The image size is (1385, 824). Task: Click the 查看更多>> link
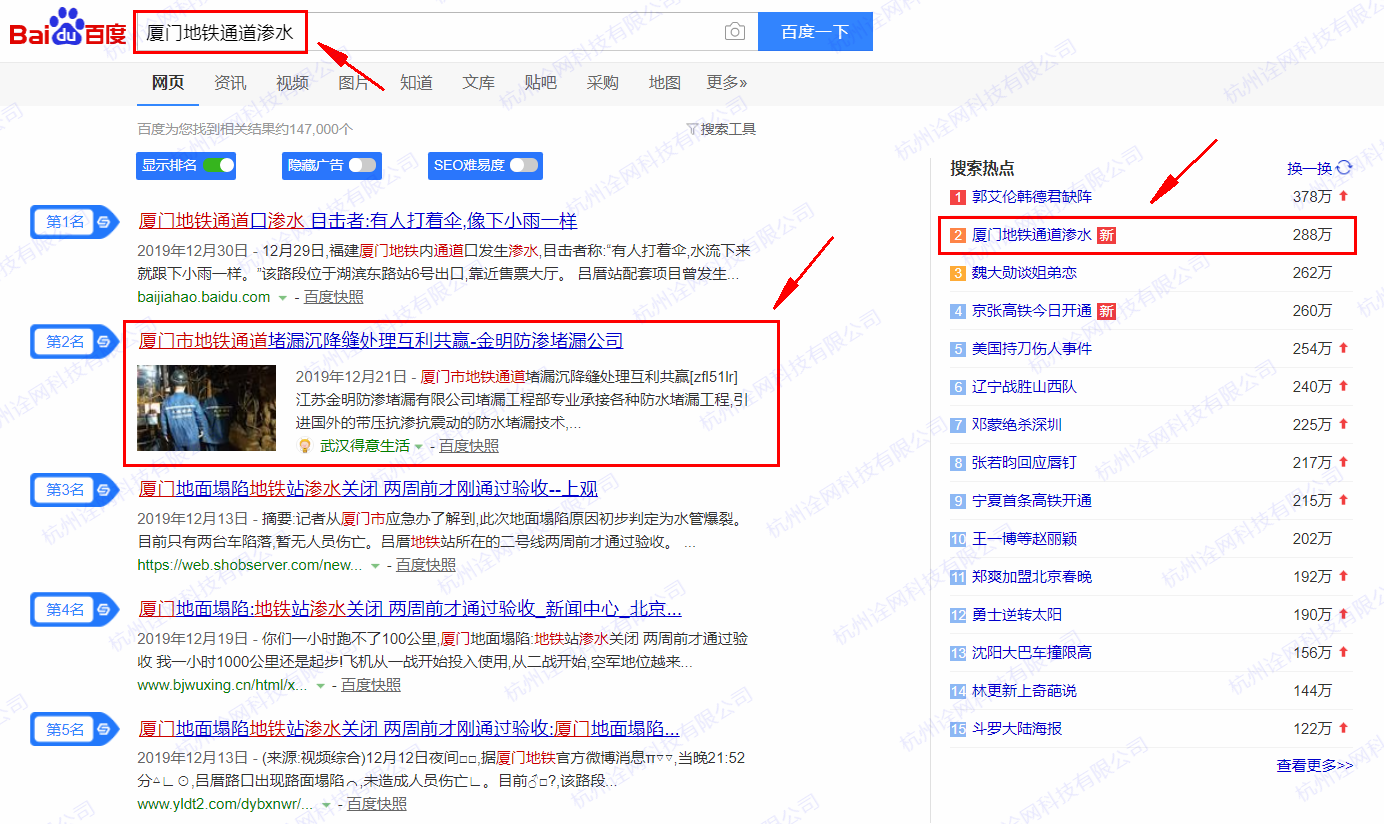pos(1315,766)
